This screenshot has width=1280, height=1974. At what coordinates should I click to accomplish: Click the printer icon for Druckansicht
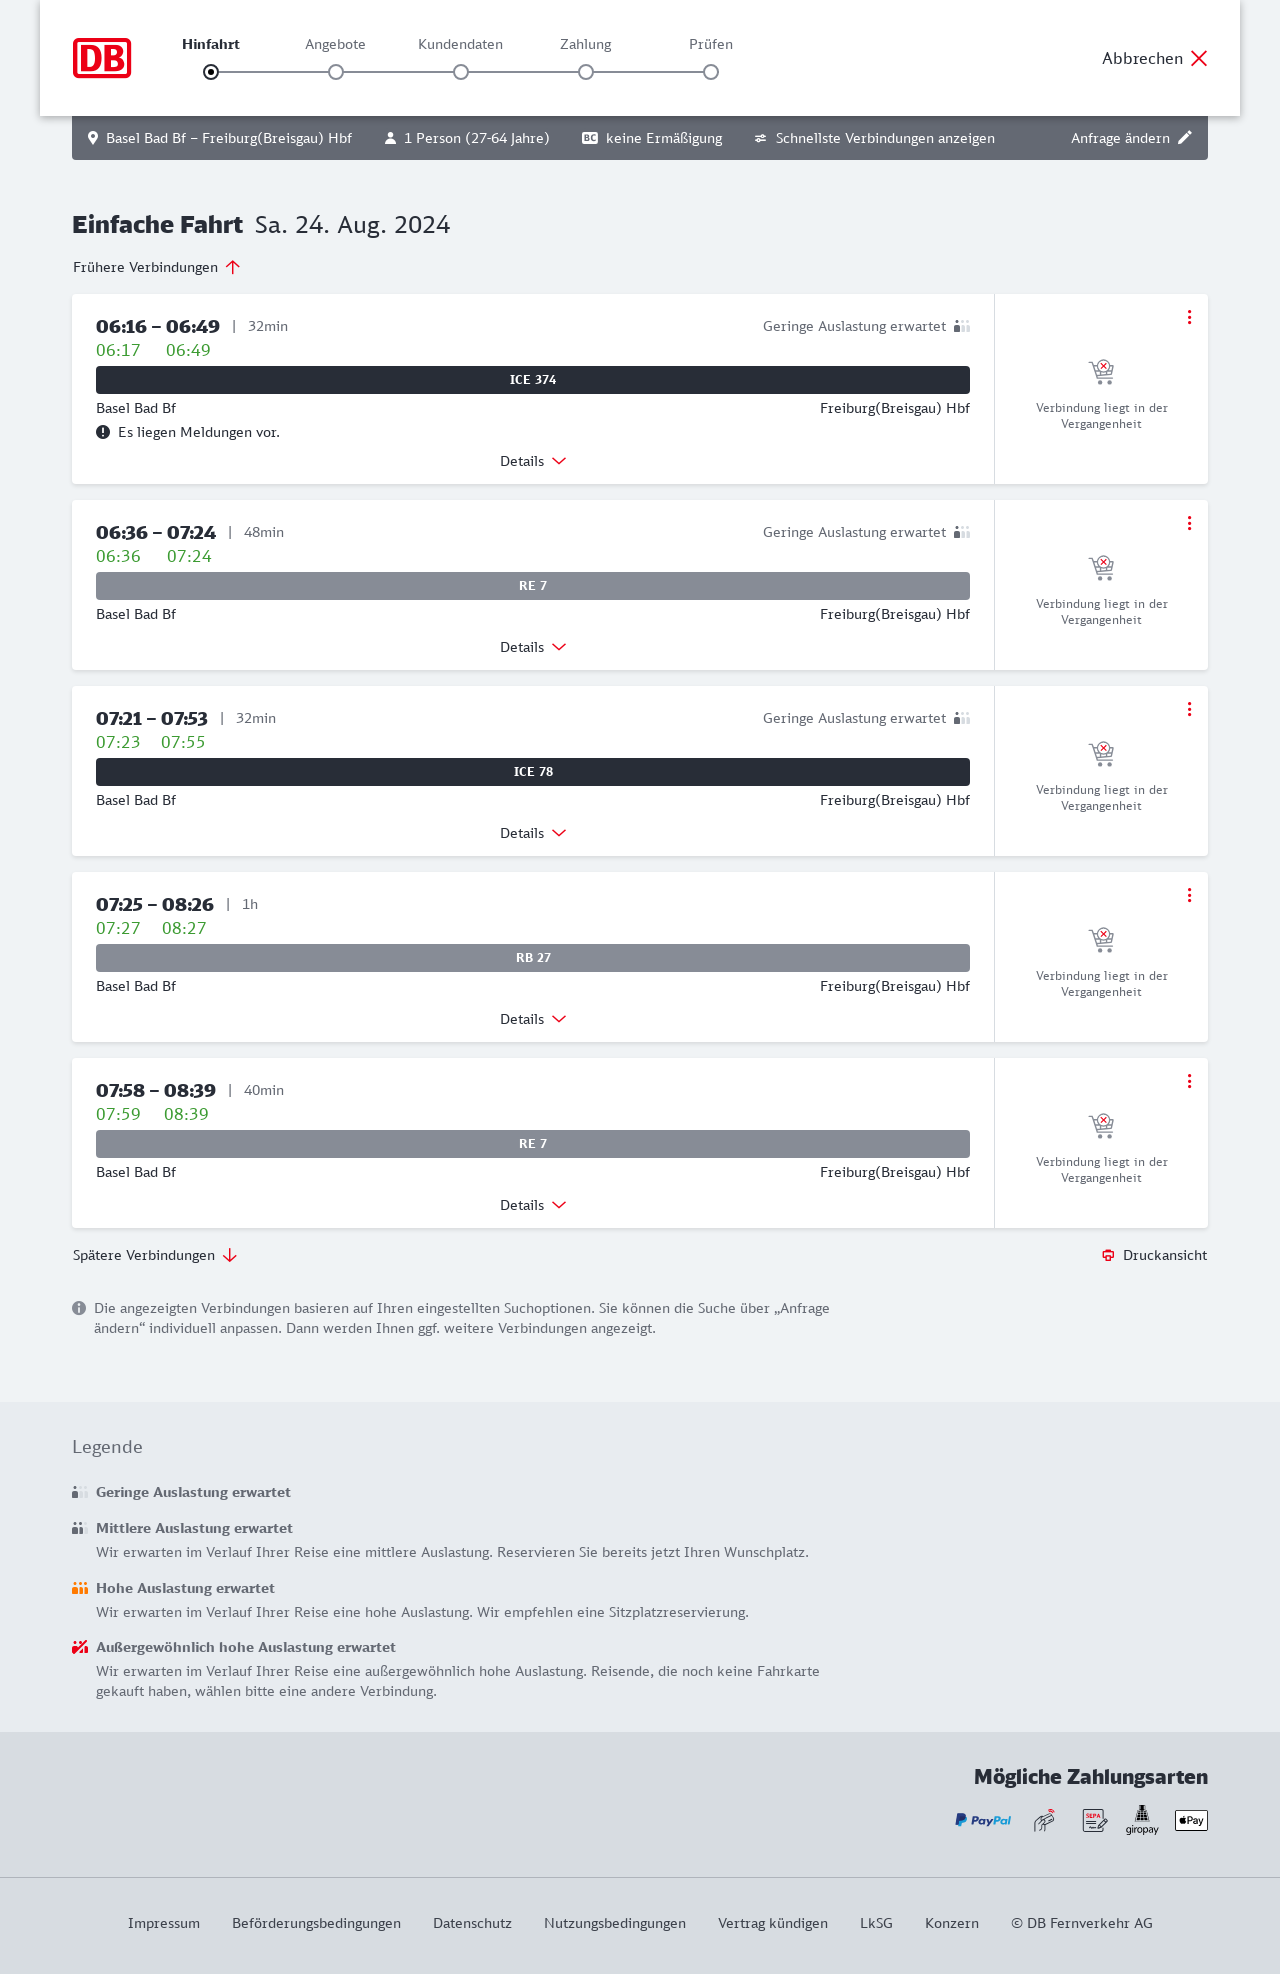coord(1108,1255)
